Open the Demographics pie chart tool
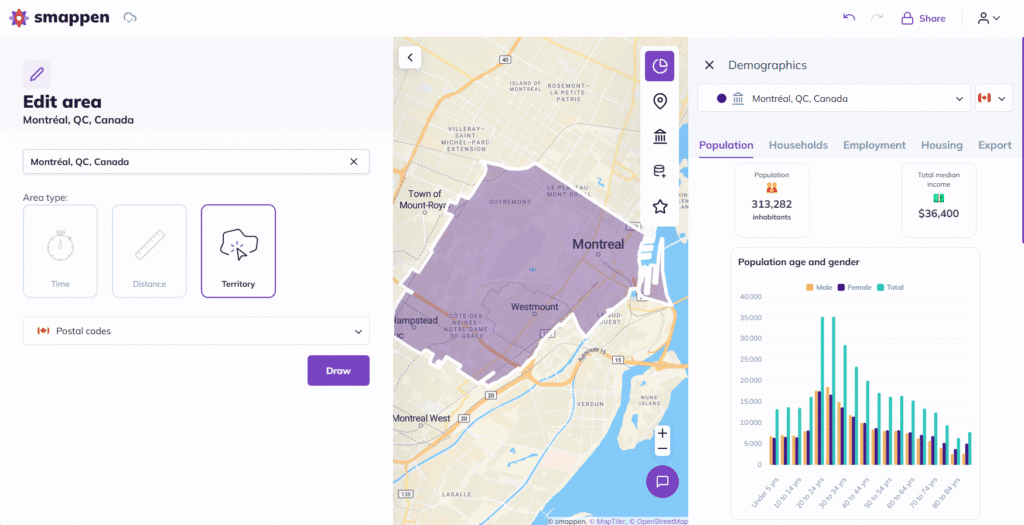 point(660,66)
